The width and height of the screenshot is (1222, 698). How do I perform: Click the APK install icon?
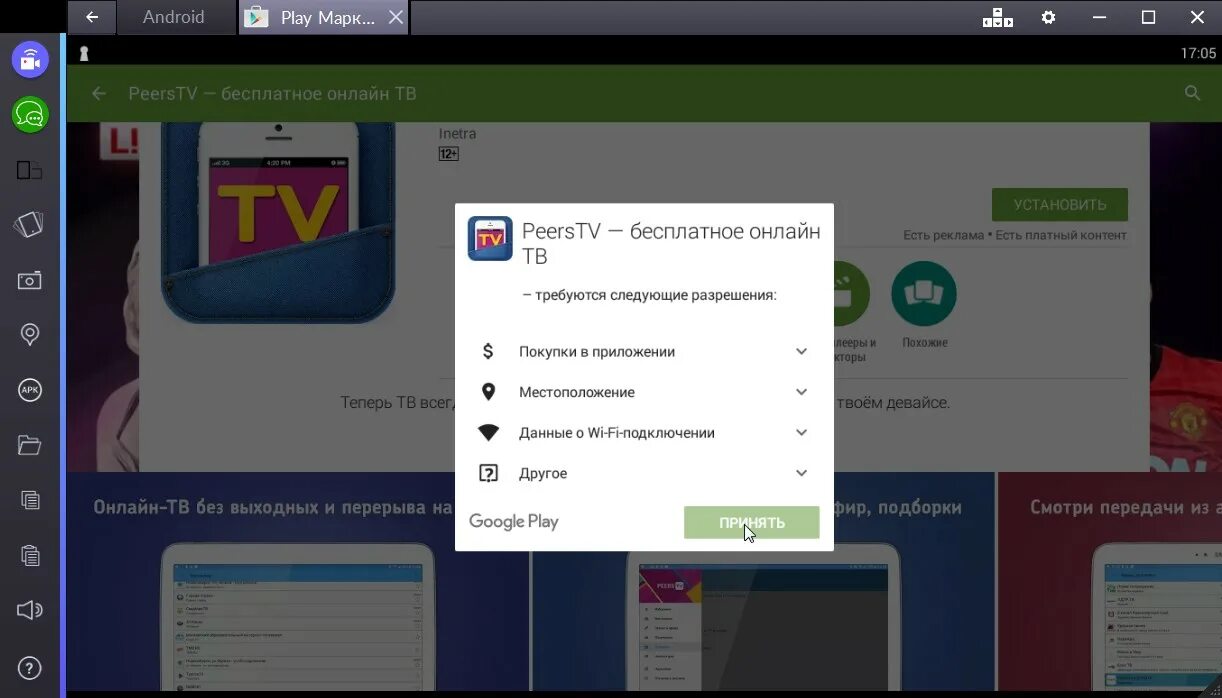coord(30,390)
